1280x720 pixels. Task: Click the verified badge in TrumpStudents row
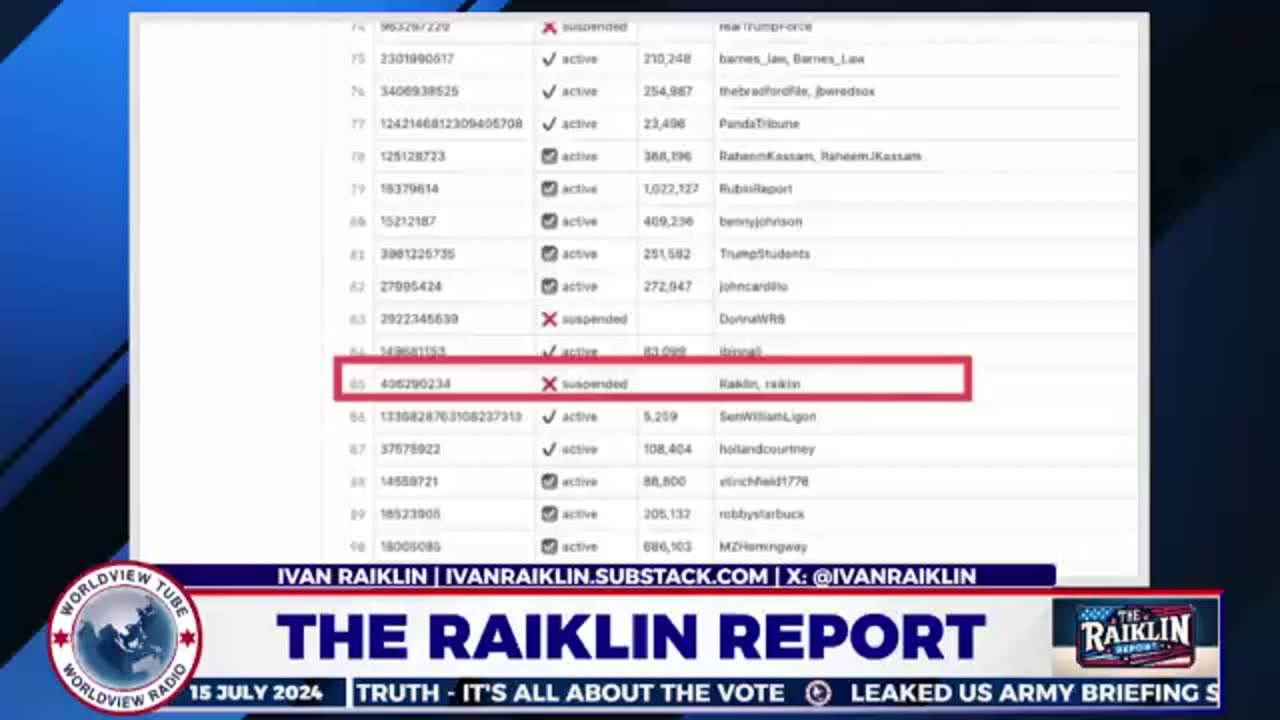tap(549, 254)
